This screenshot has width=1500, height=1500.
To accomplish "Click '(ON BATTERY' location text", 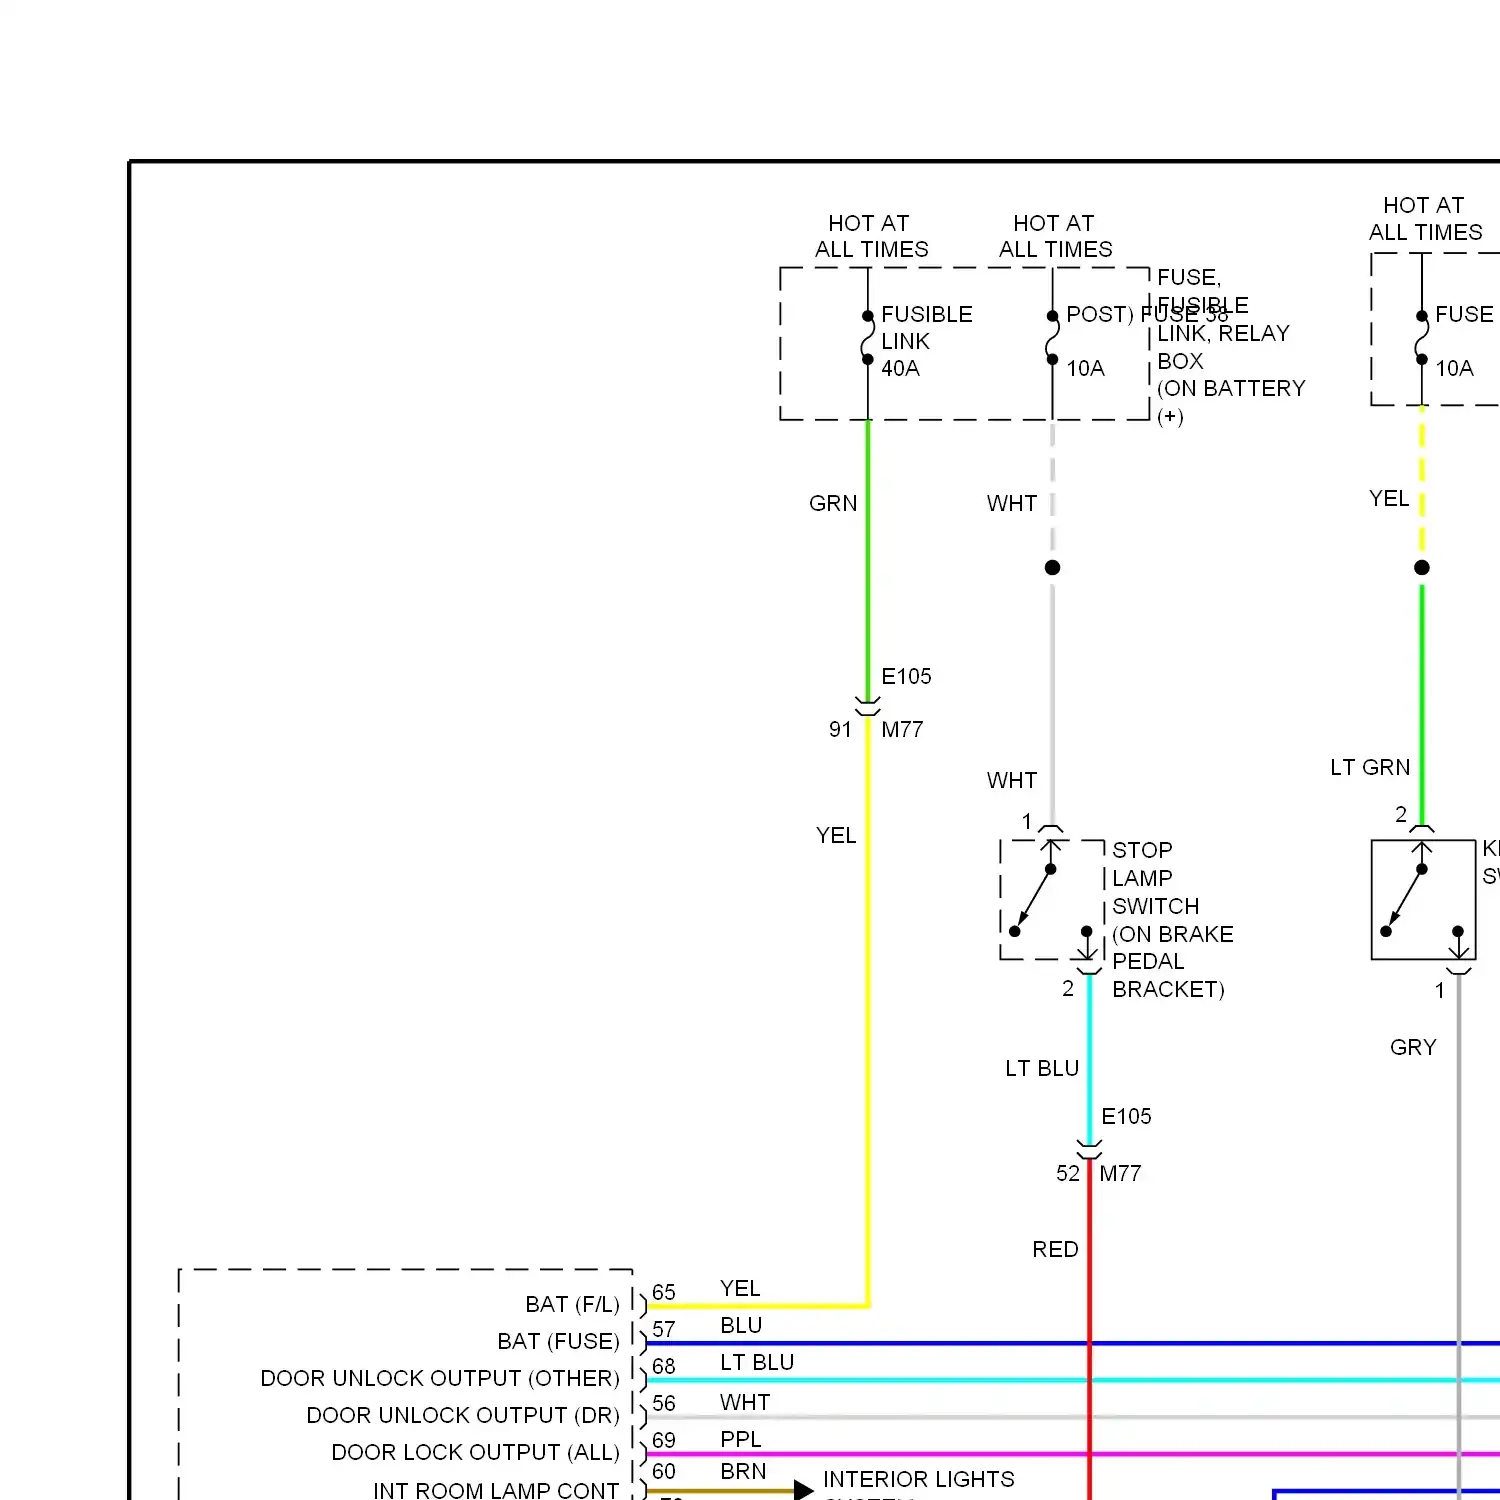I will pos(1231,388).
